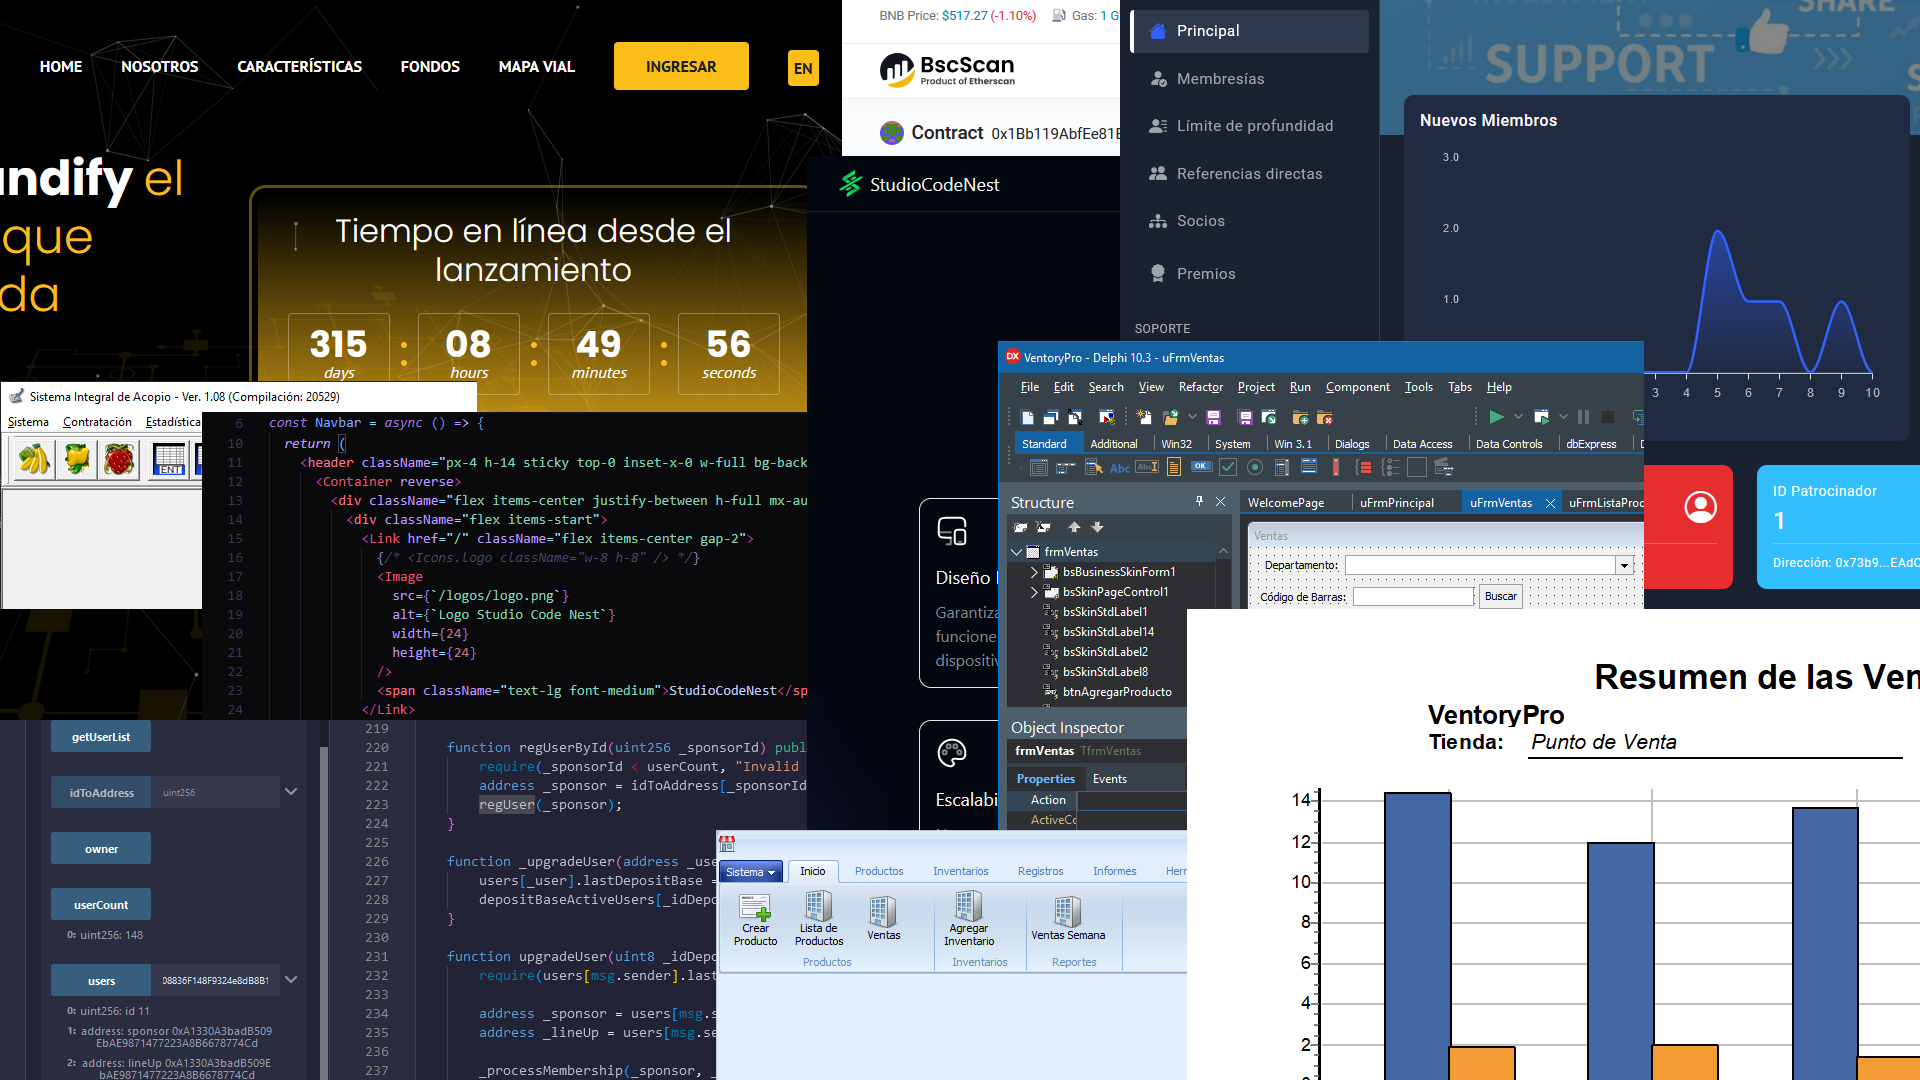Click the Add to Project folder-plus icon
This screenshot has width=1920, height=1080.
[x=1300, y=417]
